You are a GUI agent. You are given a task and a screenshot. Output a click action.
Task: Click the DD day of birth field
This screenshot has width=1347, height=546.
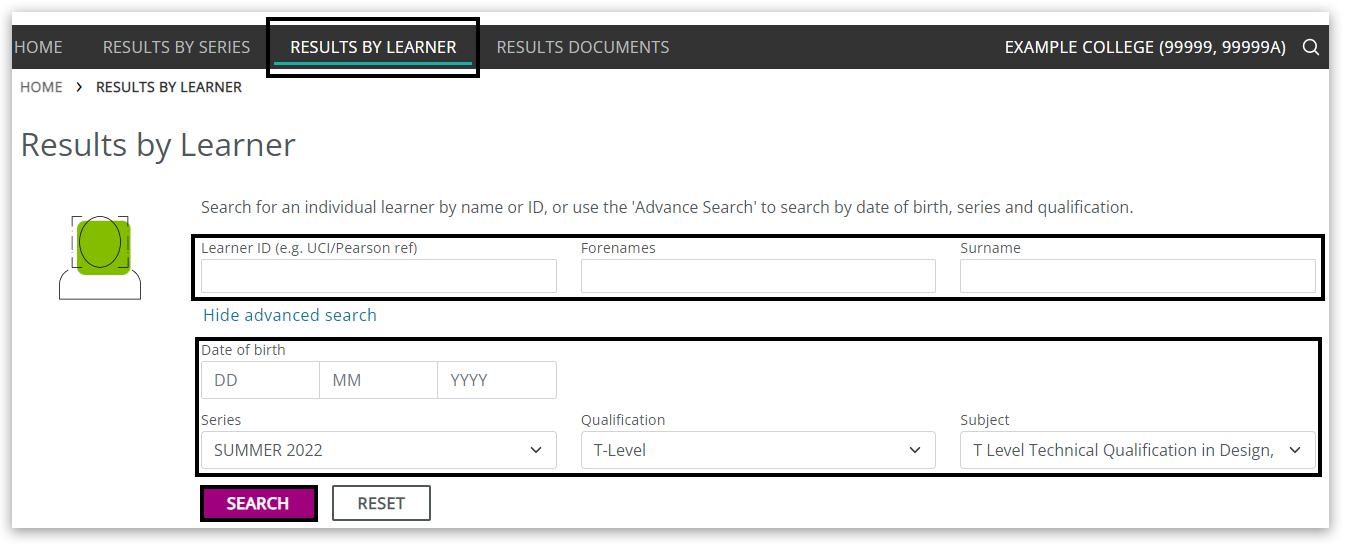[x=260, y=380]
